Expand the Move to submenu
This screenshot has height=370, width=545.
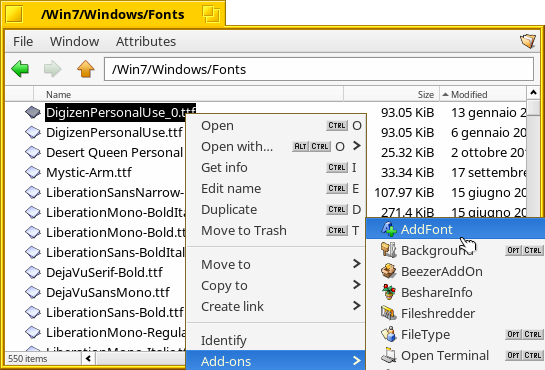pyautogui.click(x=356, y=264)
